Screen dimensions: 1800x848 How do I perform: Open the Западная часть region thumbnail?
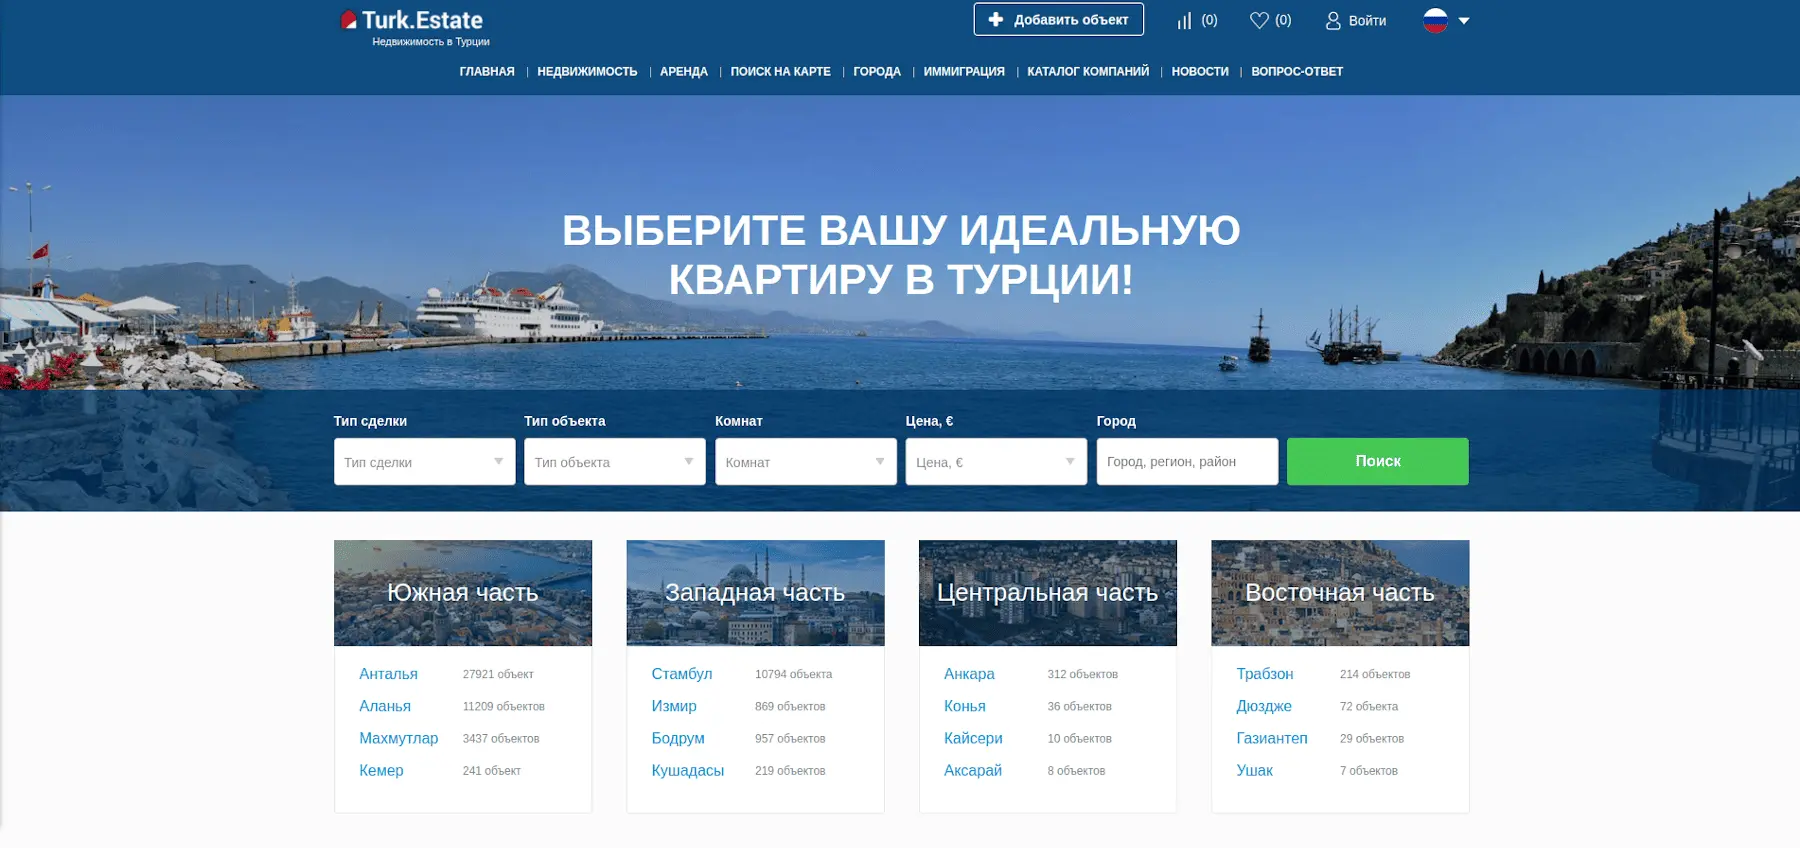tap(755, 593)
